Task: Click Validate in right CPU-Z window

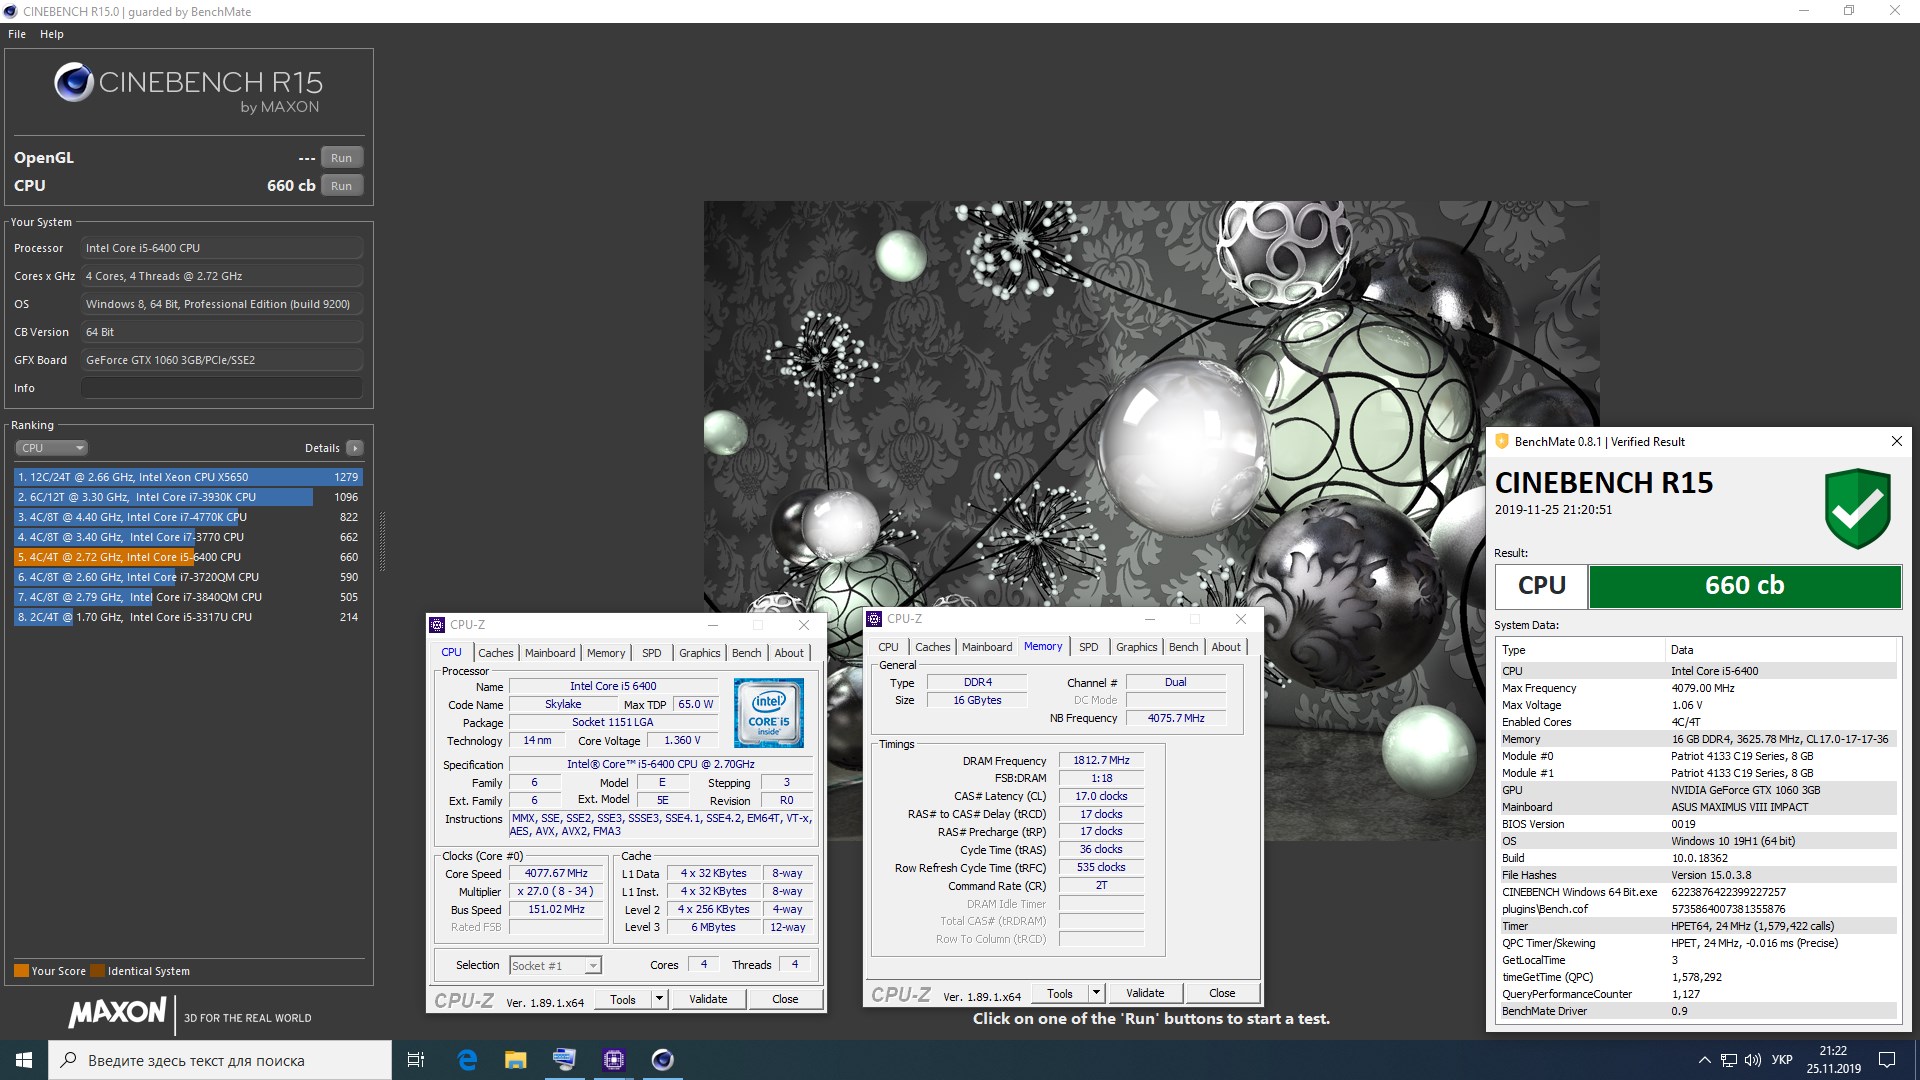Action: point(1145,993)
